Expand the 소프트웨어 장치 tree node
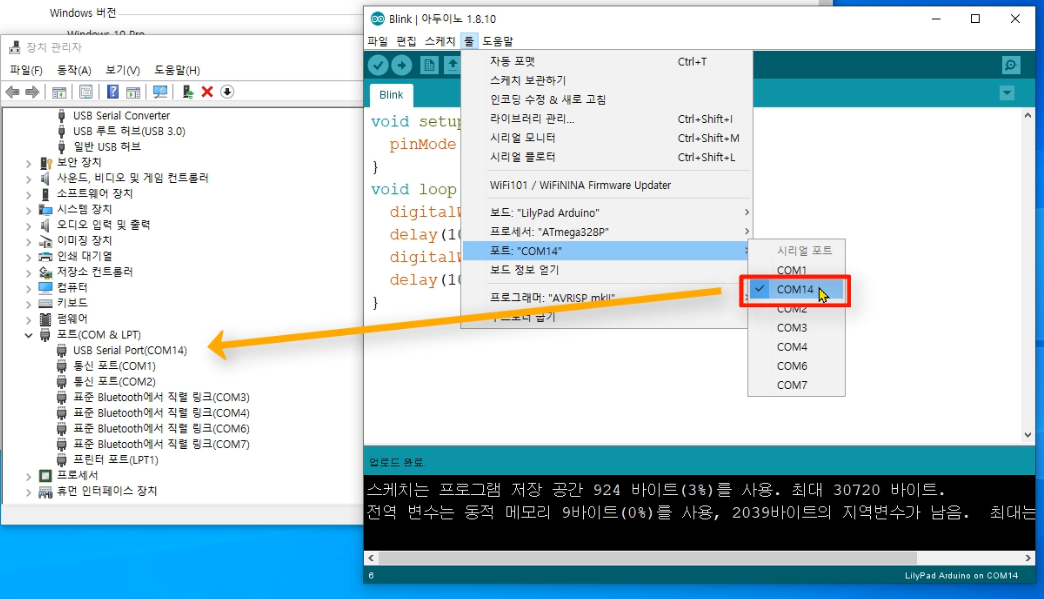This screenshot has width=1044, height=599. pyautogui.click(x=29, y=194)
